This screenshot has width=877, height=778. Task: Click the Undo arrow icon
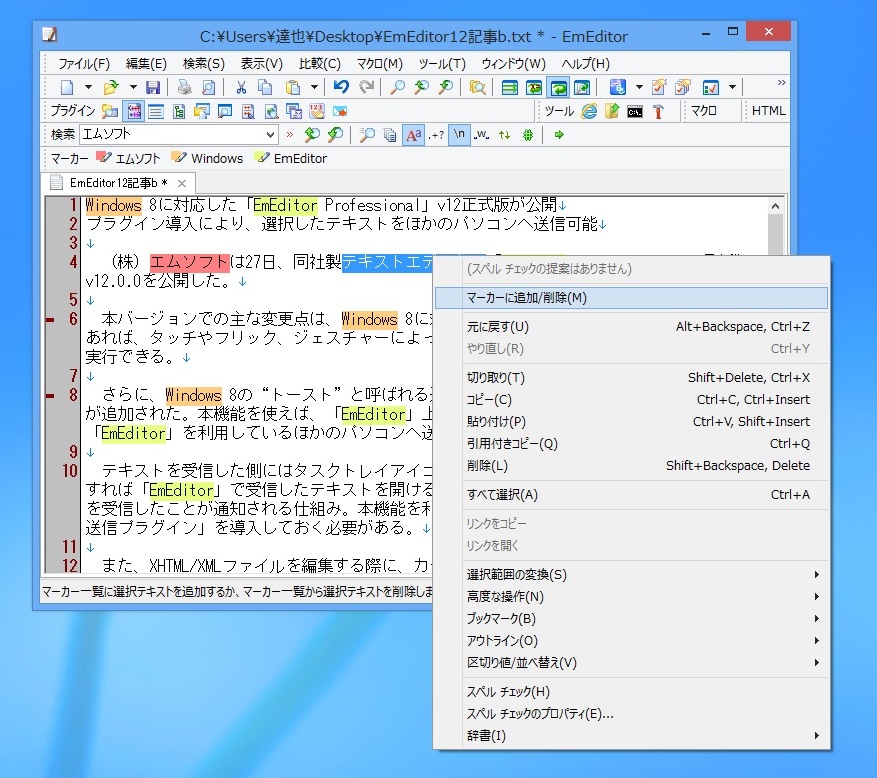[x=341, y=87]
